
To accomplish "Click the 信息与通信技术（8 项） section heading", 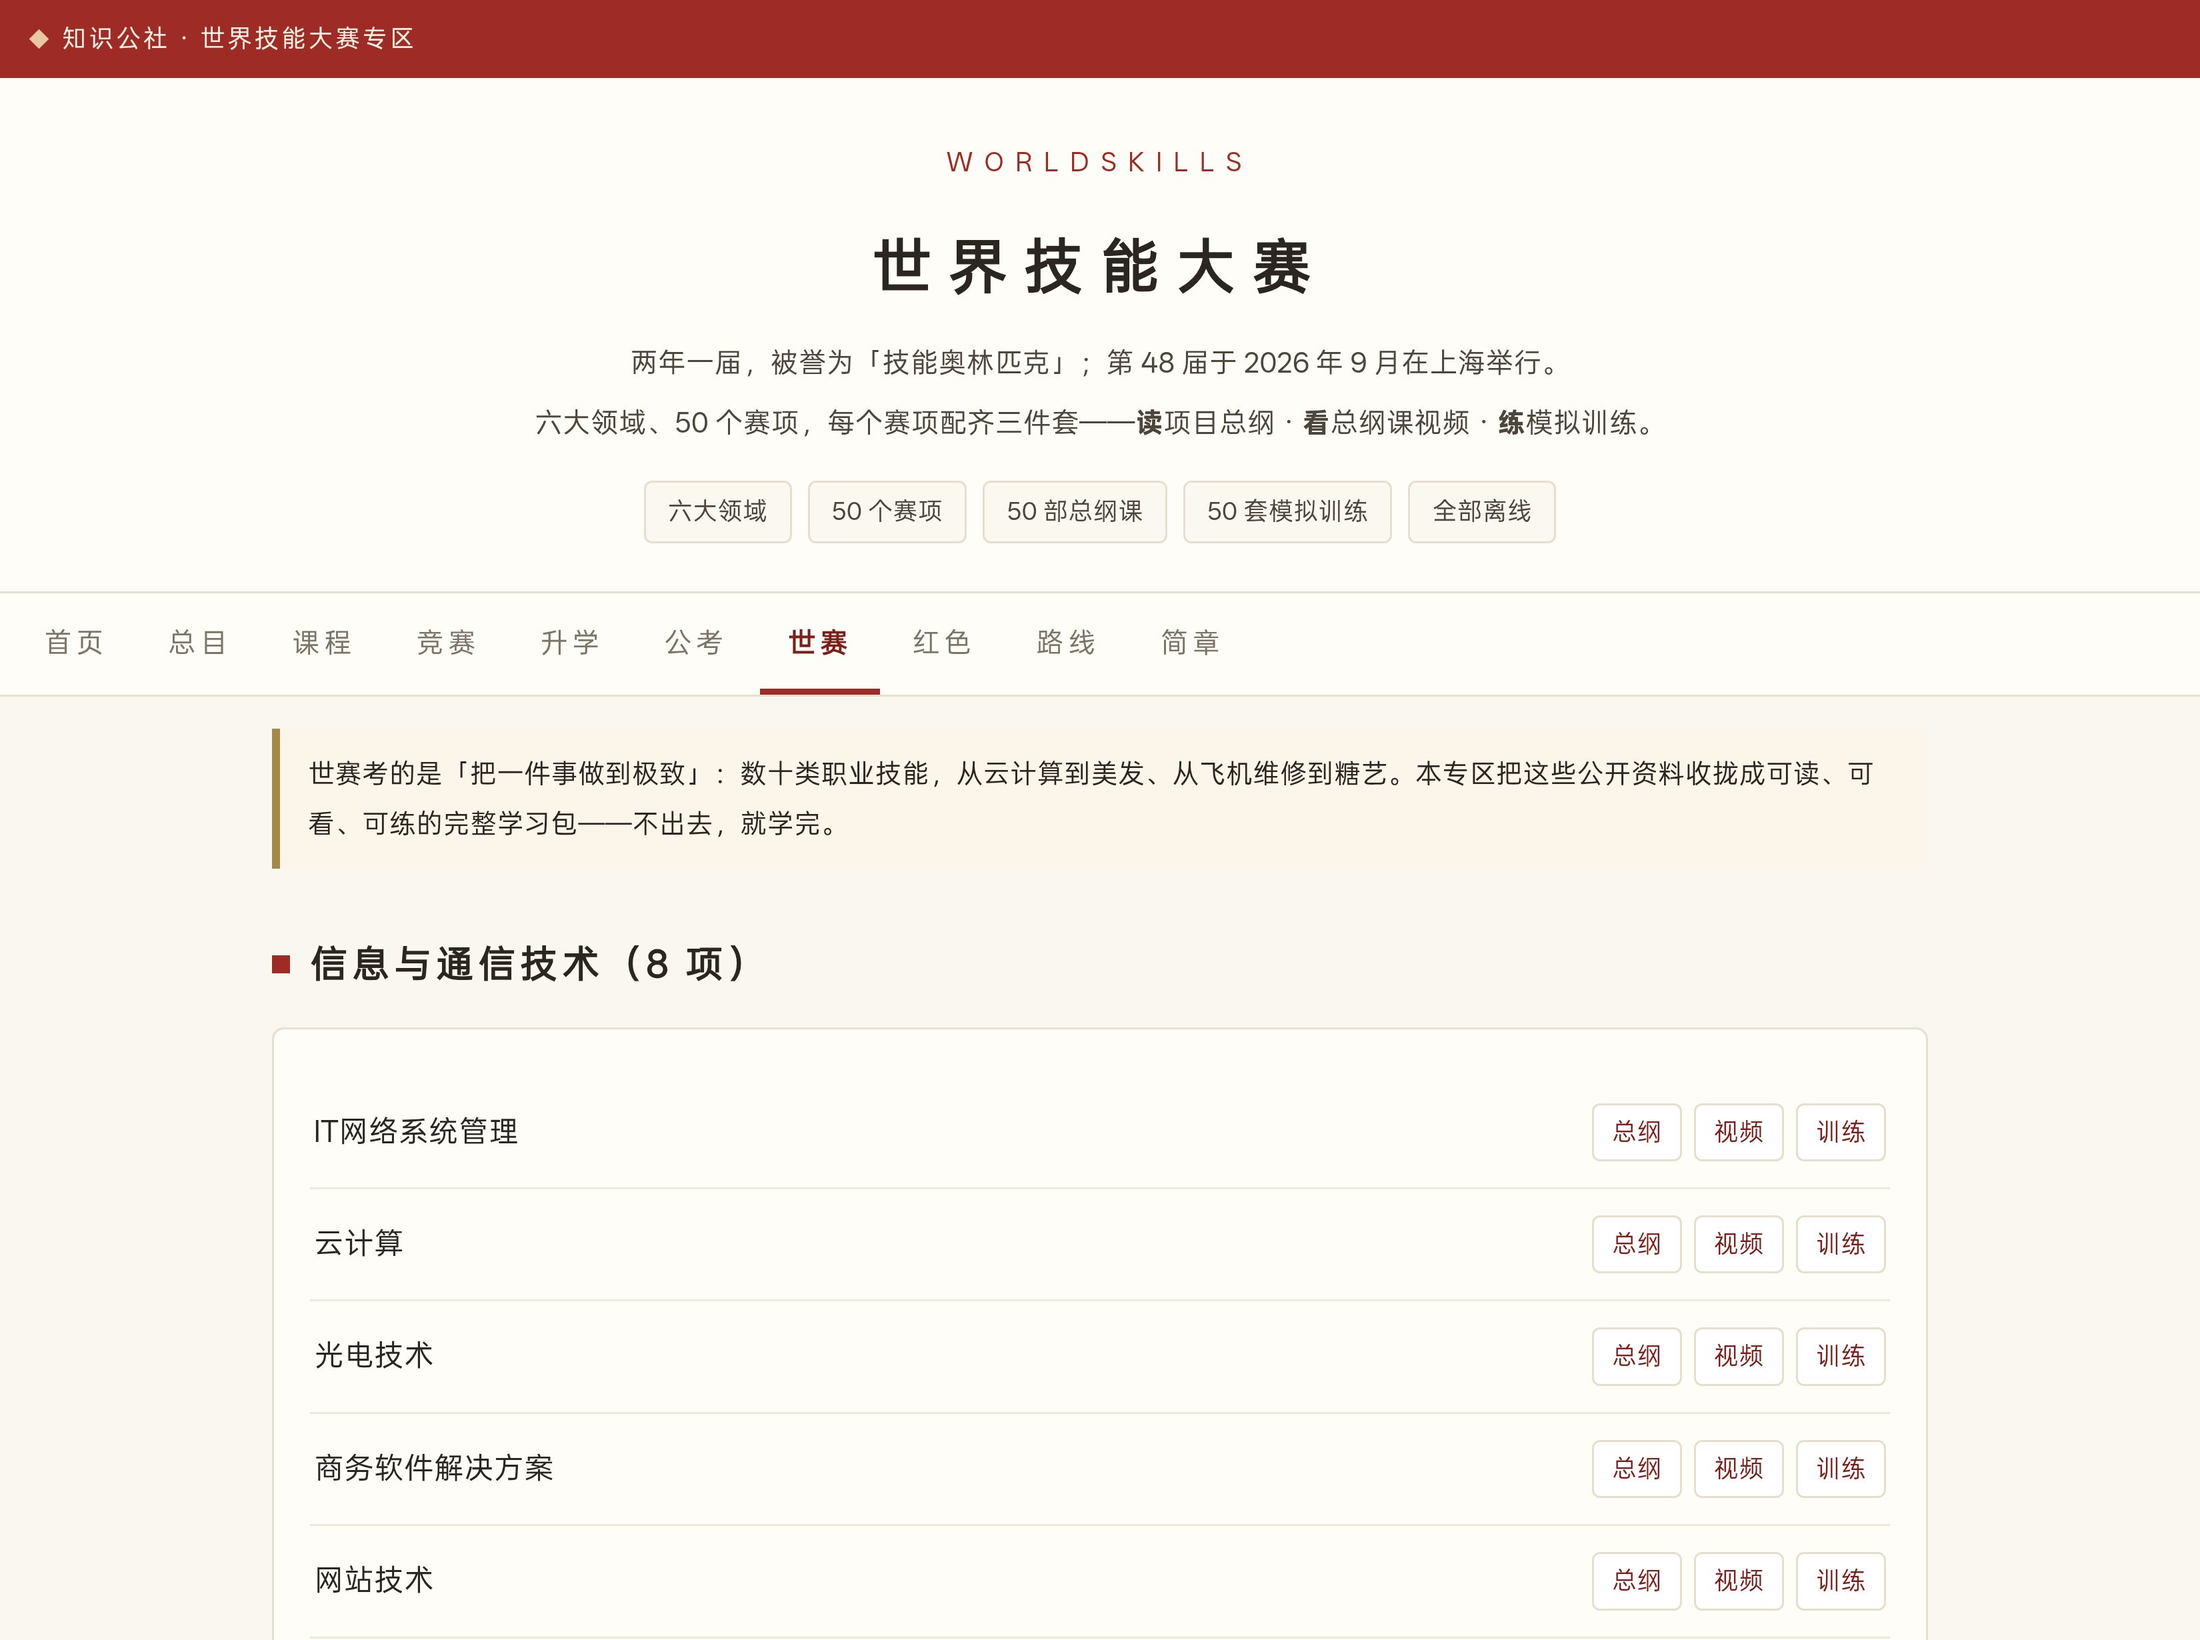I will pos(528,964).
